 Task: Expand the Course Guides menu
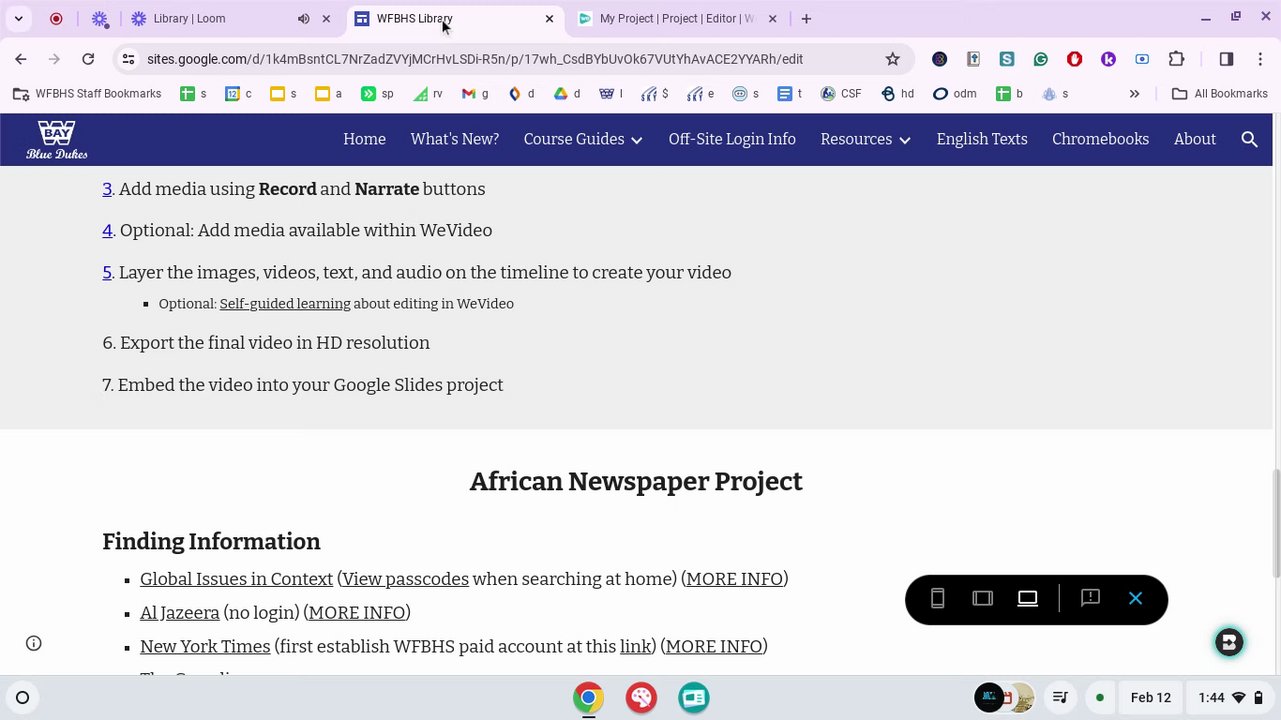pos(583,139)
